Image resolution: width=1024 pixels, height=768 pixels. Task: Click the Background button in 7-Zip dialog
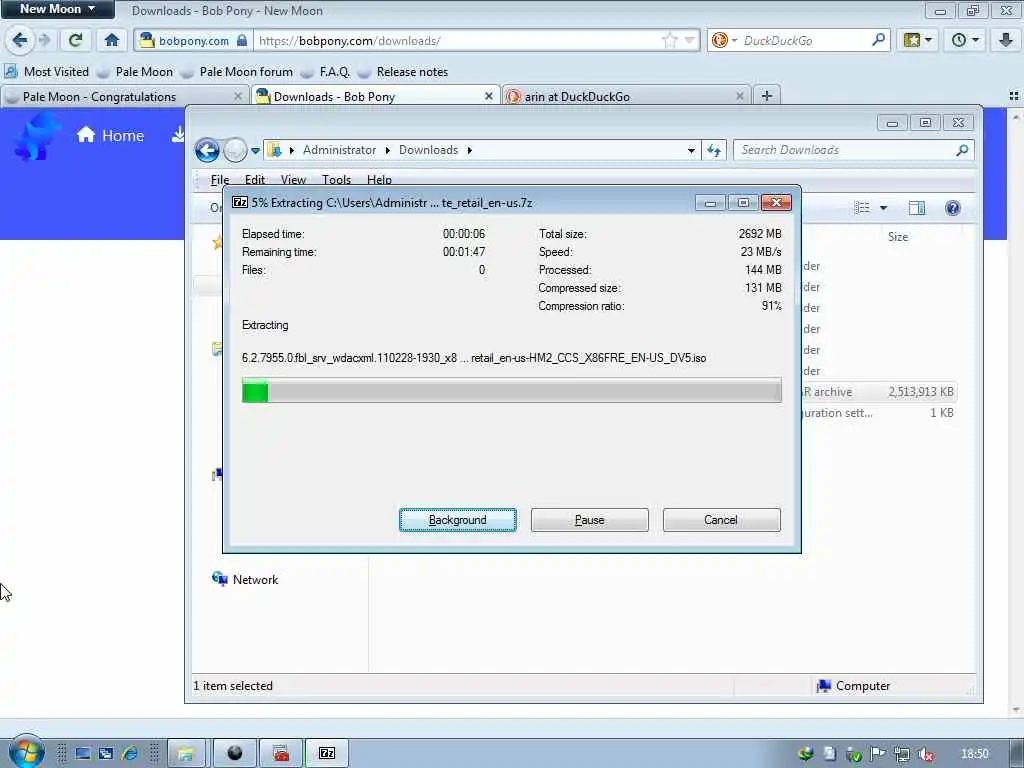tap(458, 520)
